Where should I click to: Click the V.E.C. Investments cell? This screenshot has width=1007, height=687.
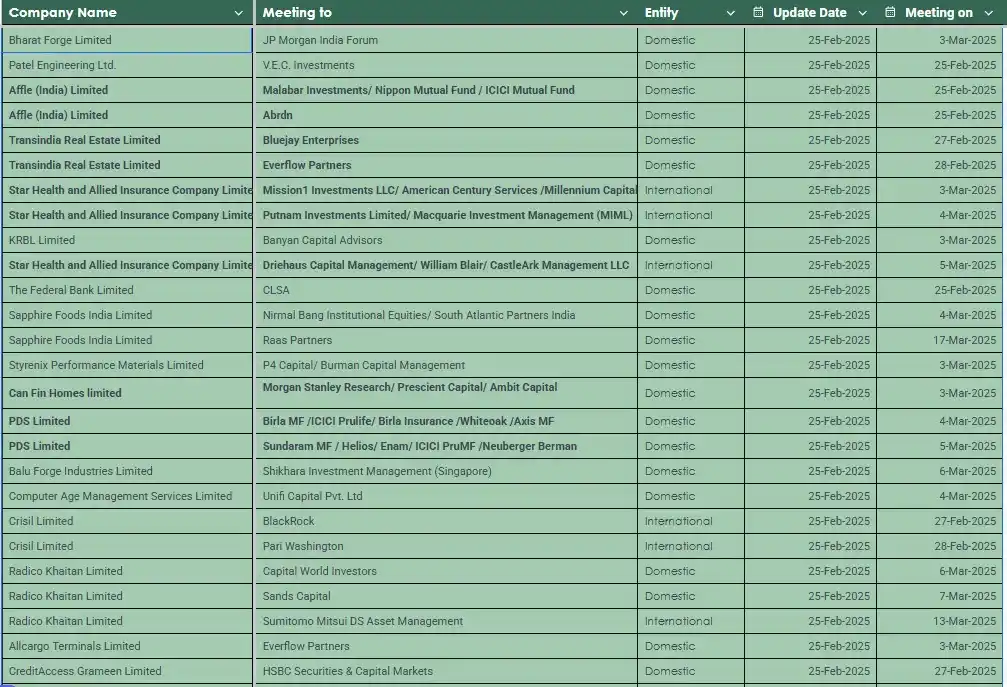click(x=446, y=65)
